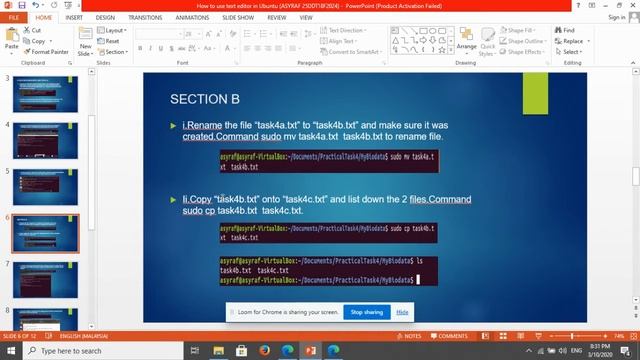Image resolution: width=640 pixels, height=360 pixels.
Task: Click the zoom slider handle
Action: 572,336
